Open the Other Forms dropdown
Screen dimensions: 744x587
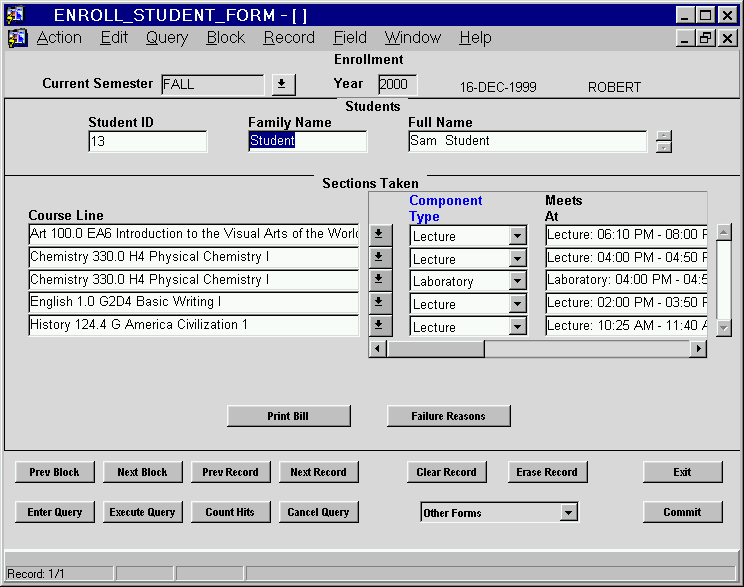tap(568, 512)
